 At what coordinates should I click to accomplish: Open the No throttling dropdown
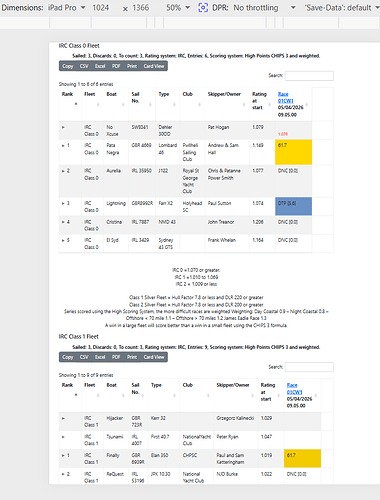tap(264, 7)
